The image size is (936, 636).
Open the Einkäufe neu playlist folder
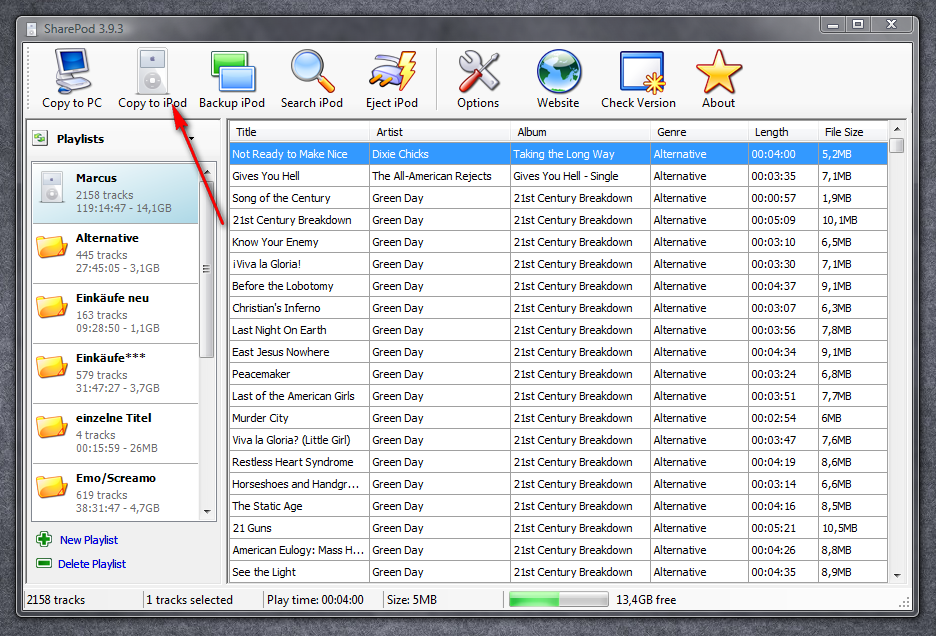tap(115, 313)
